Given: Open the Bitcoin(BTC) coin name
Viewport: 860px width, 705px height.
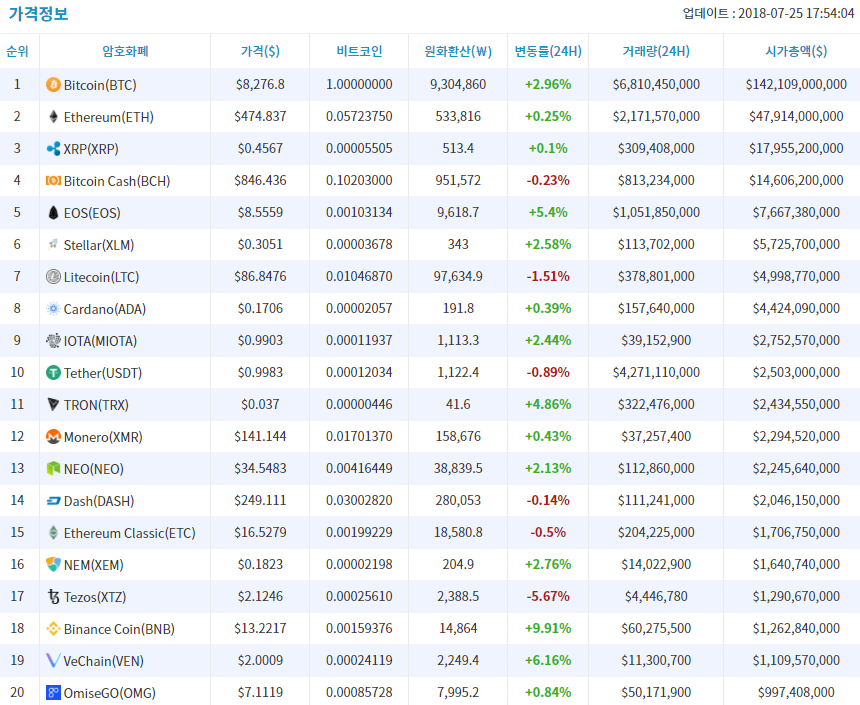Looking at the screenshot, I should coord(100,85).
